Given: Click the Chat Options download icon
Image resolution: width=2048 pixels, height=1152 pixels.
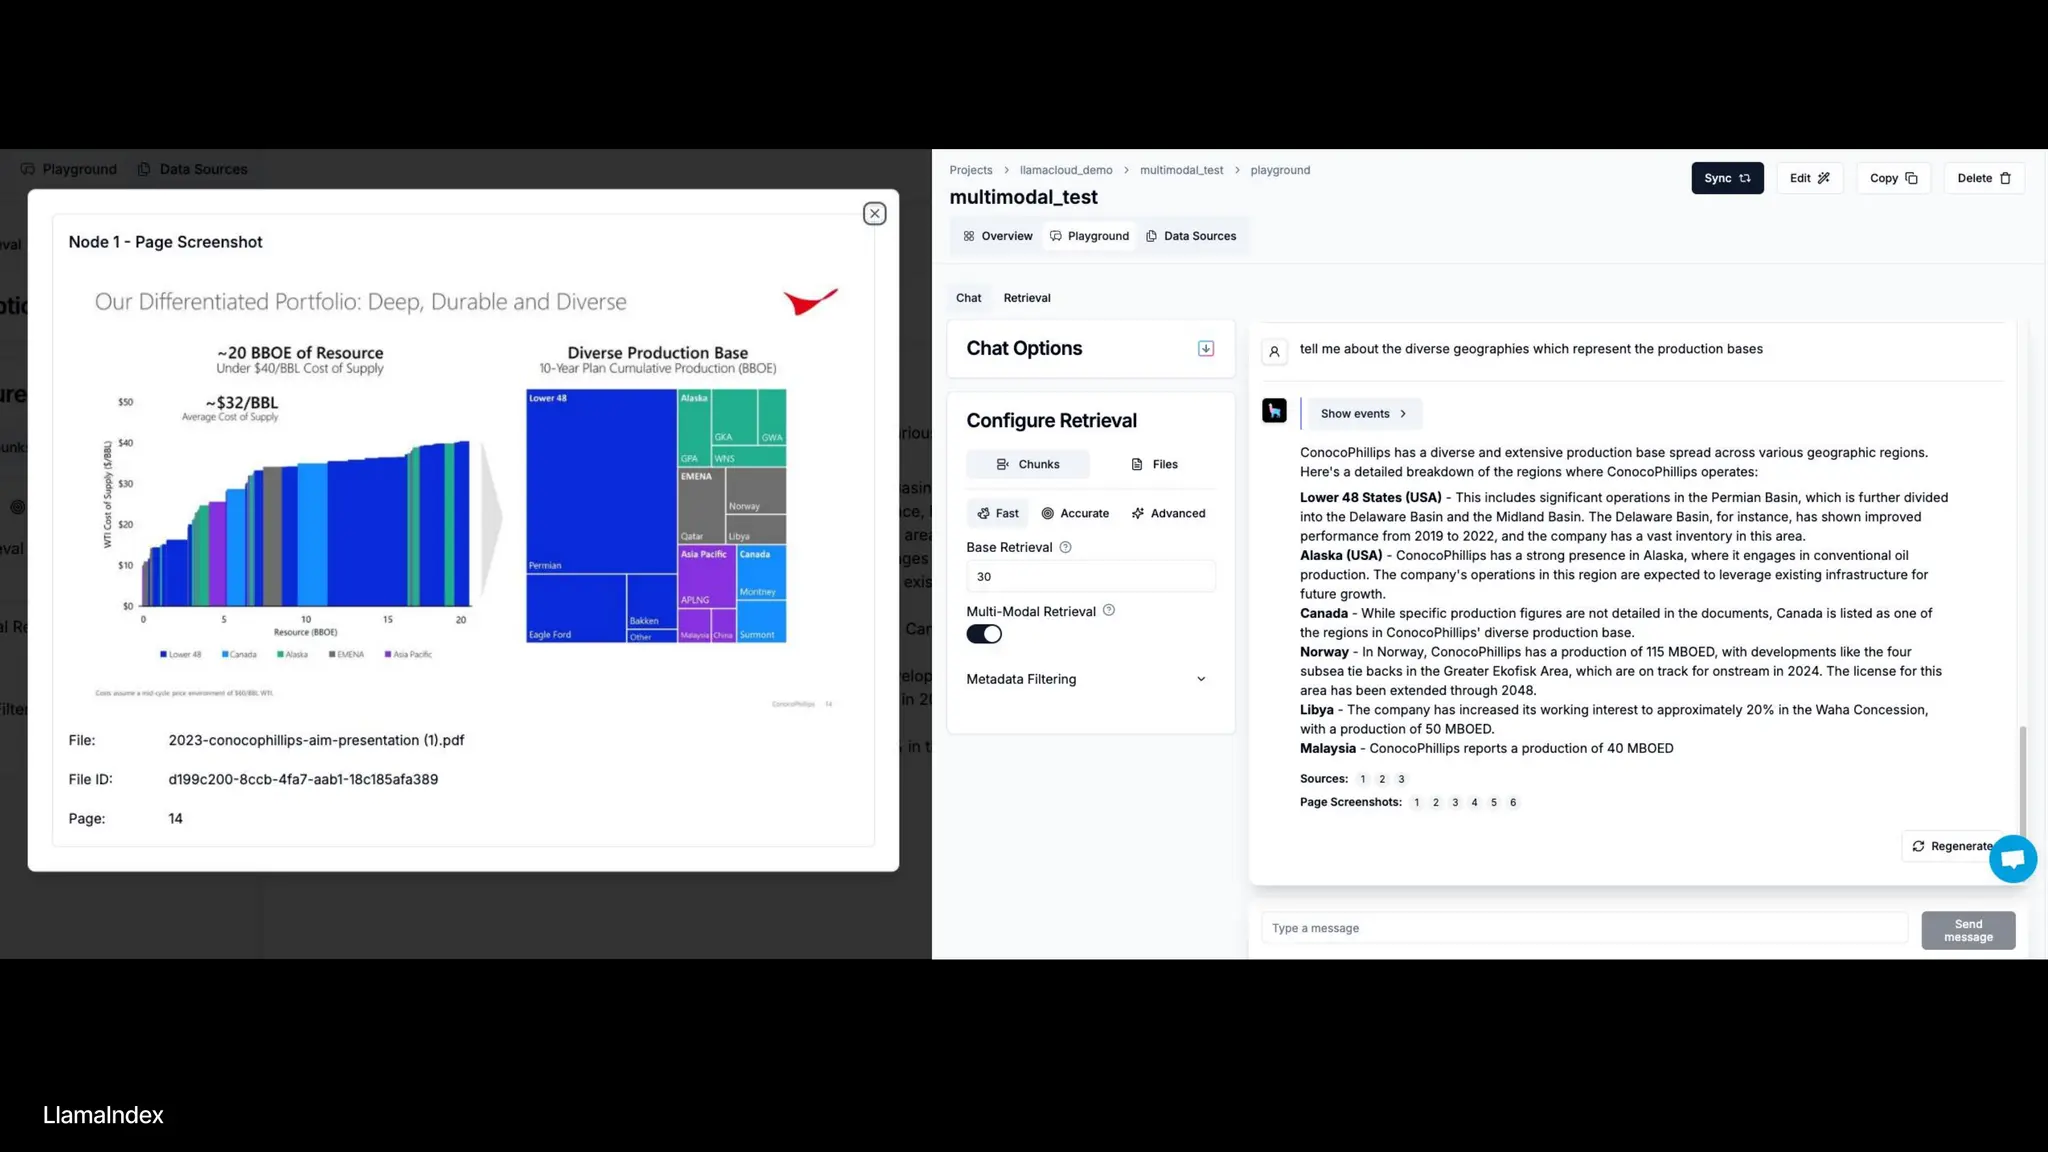Looking at the screenshot, I should (1205, 348).
